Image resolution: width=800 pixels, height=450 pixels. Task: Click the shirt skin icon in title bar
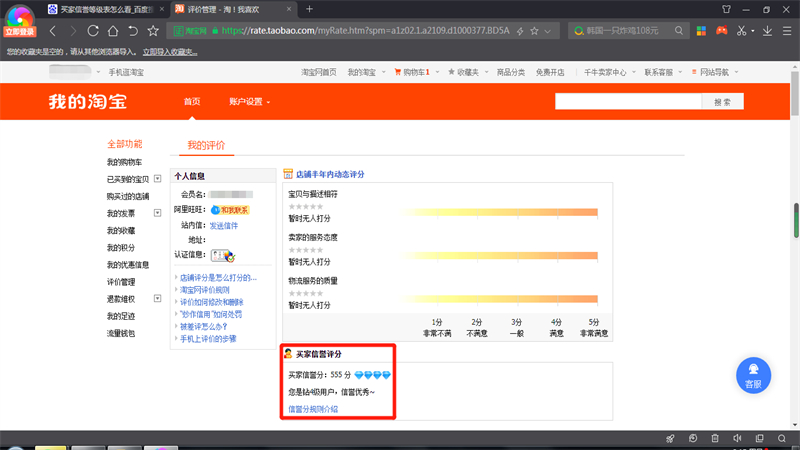(x=727, y=9)
